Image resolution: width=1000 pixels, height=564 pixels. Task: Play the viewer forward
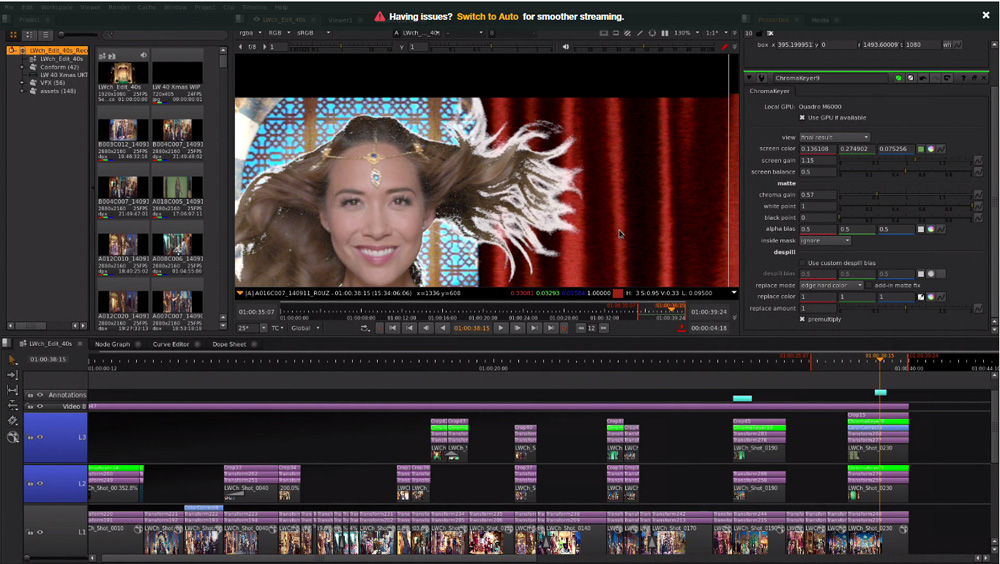[501, 328]
